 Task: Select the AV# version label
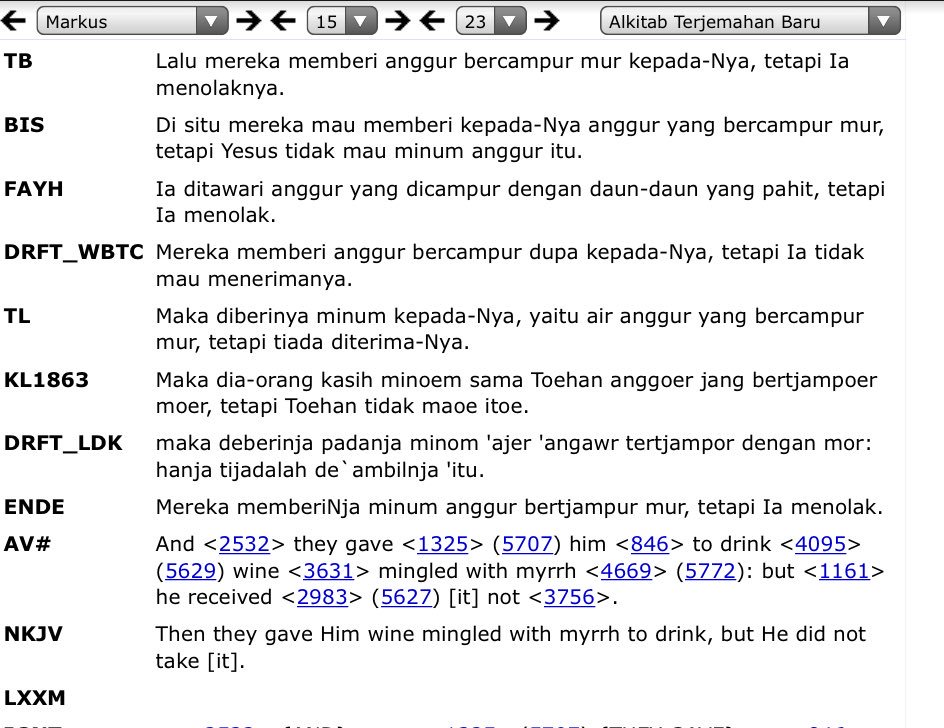pos(28,544)
